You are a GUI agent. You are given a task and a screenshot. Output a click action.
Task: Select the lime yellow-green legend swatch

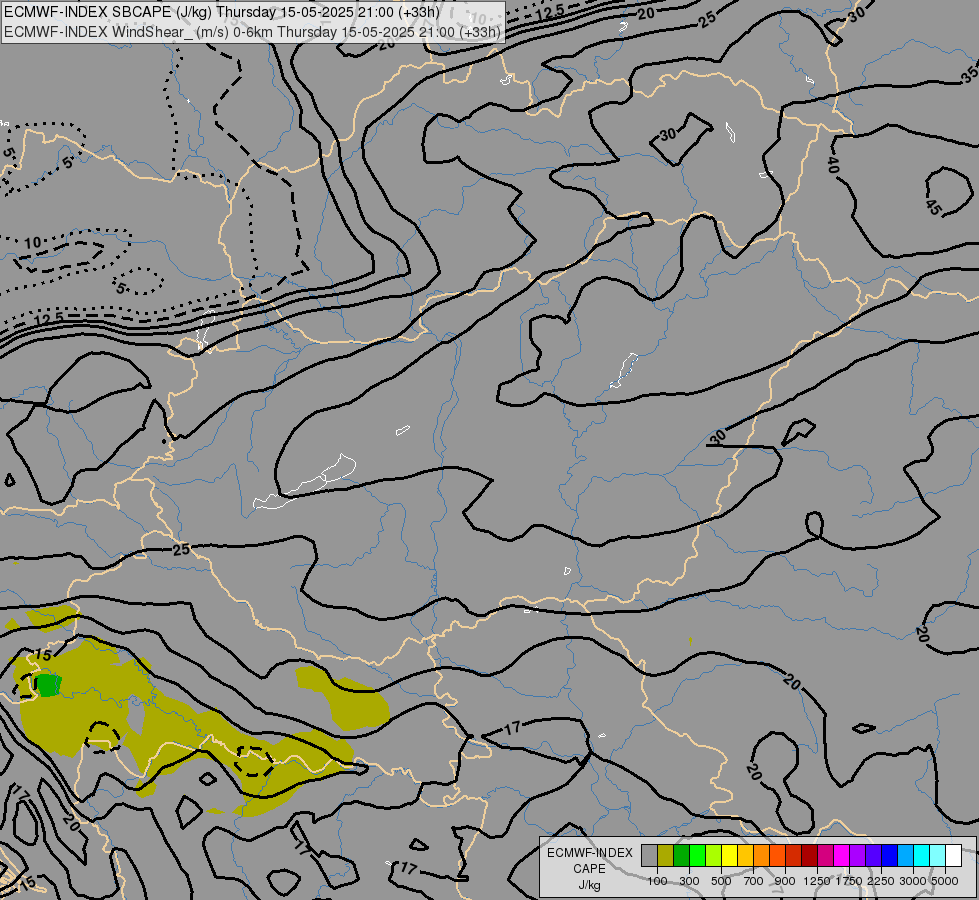714,855
